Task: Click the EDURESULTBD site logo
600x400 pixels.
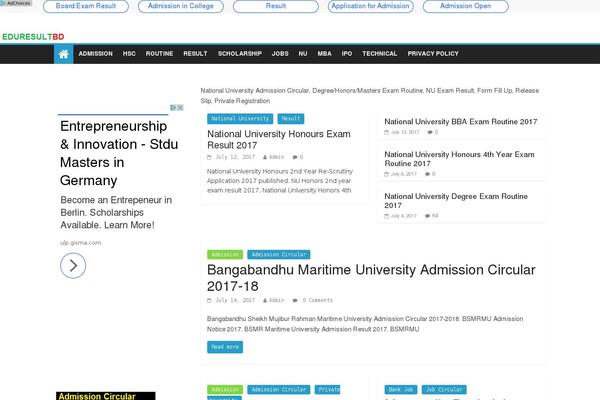Action: pyautogui.click(x=33, y=37)
